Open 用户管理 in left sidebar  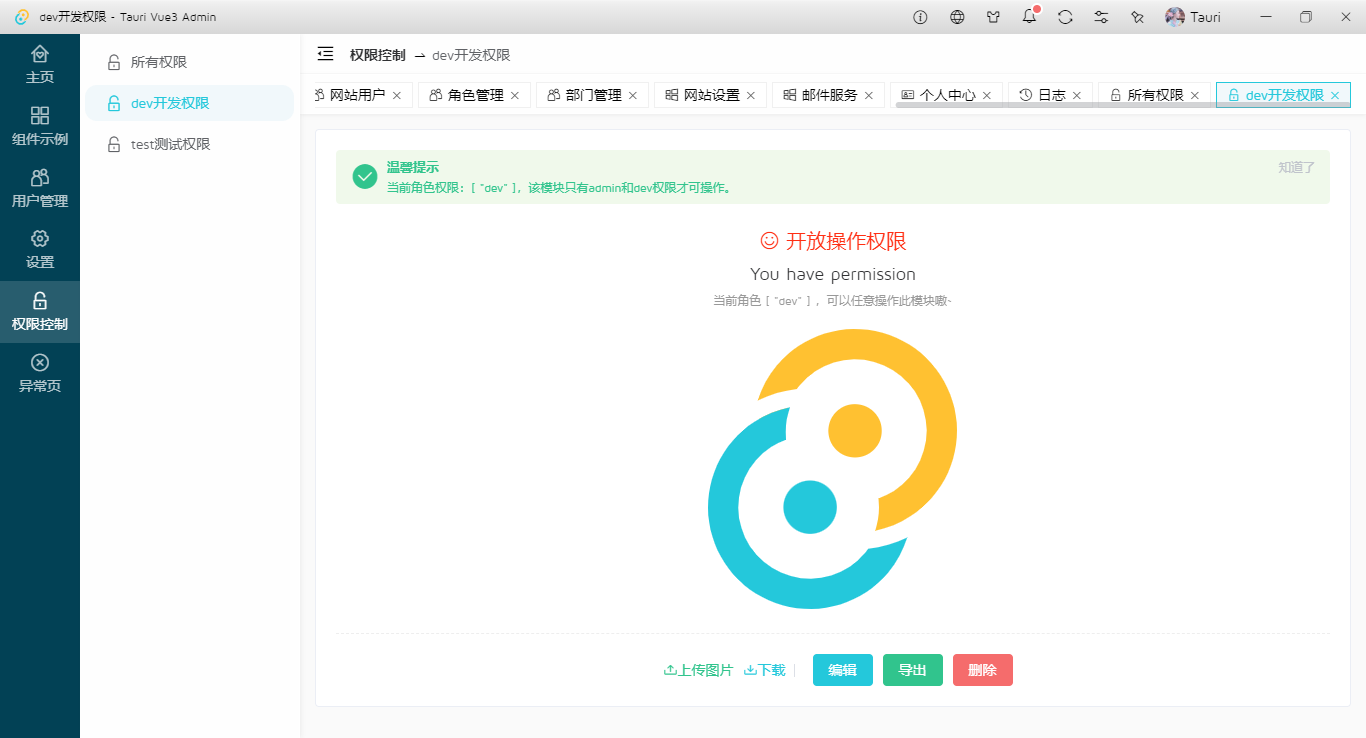40,188
